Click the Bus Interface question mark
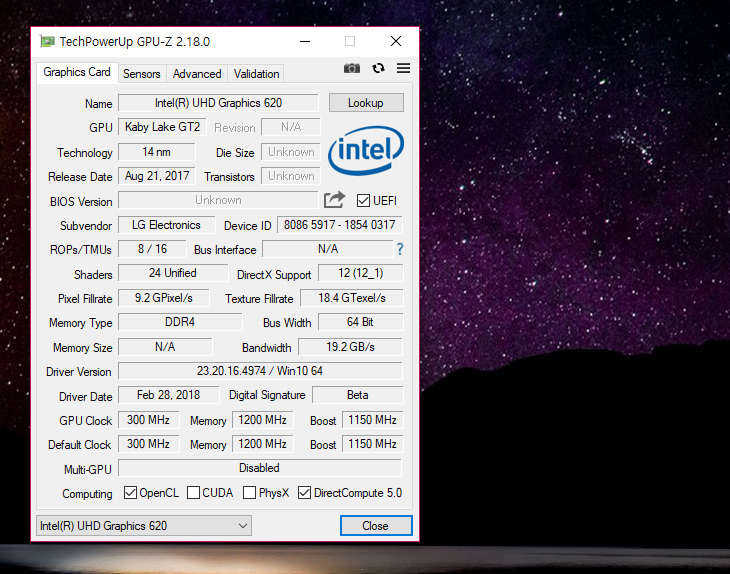This screenshot has width=730, height=574. (400, 249)
